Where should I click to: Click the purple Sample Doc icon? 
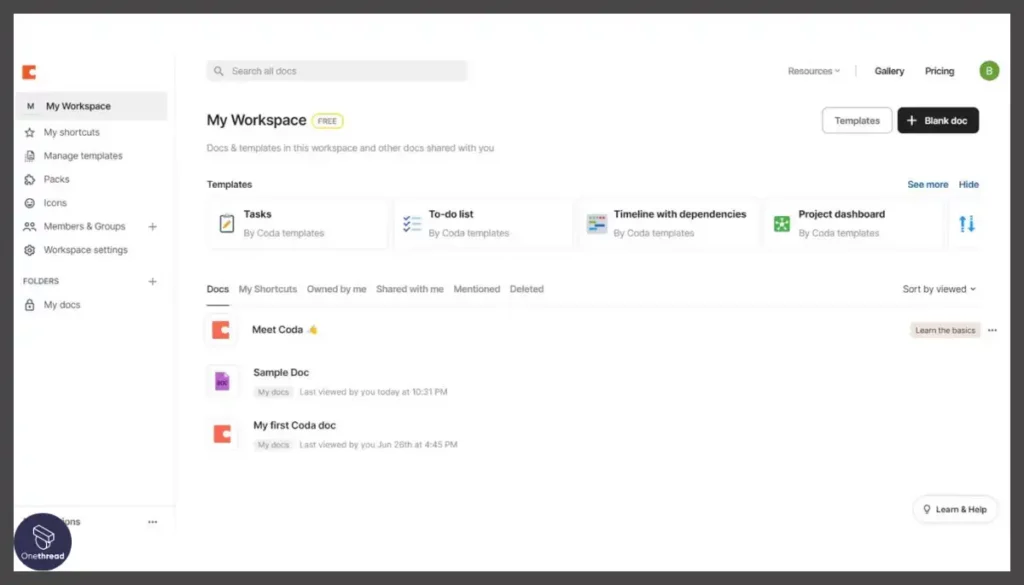(x=222, y=381)
